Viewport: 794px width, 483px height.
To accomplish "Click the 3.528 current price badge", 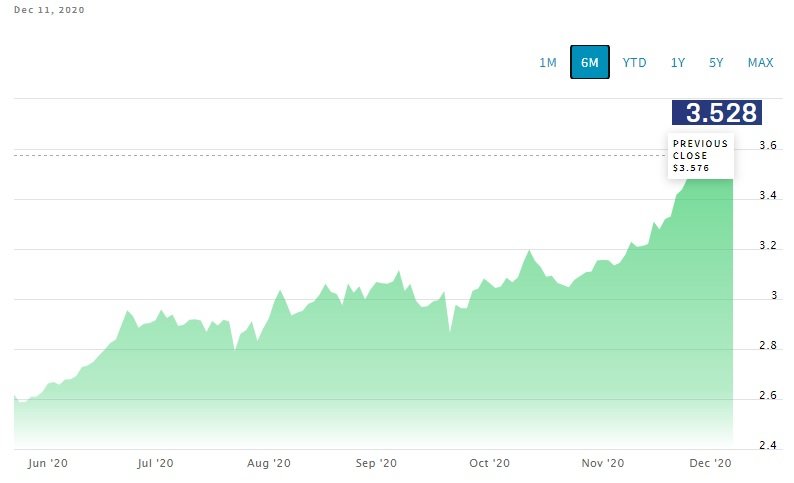I will (x=715, y=113).
